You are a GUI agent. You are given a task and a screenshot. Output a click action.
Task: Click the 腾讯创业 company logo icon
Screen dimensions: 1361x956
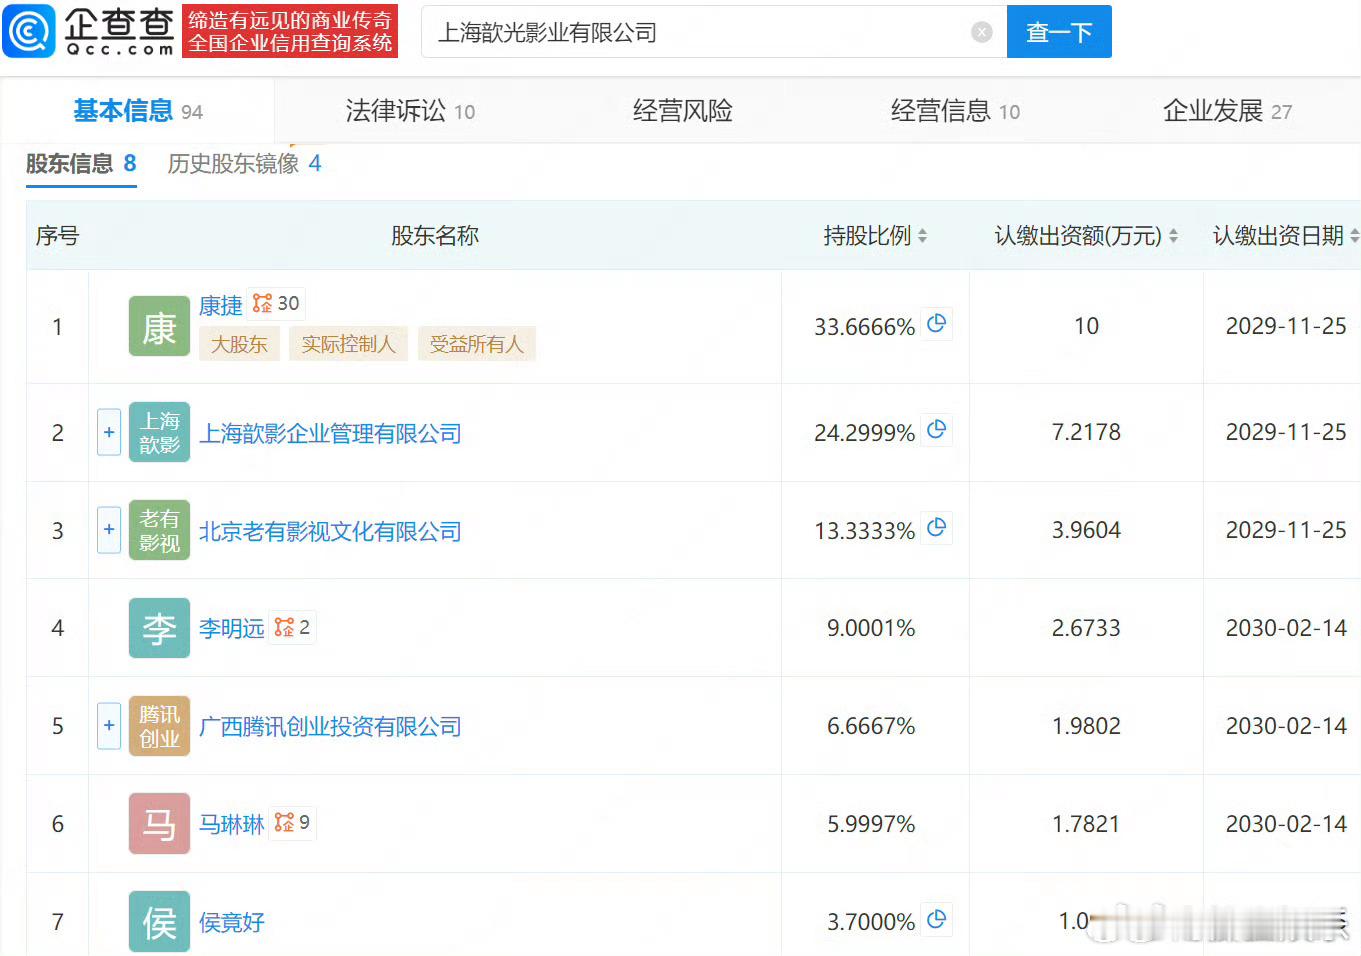[159, 726]
